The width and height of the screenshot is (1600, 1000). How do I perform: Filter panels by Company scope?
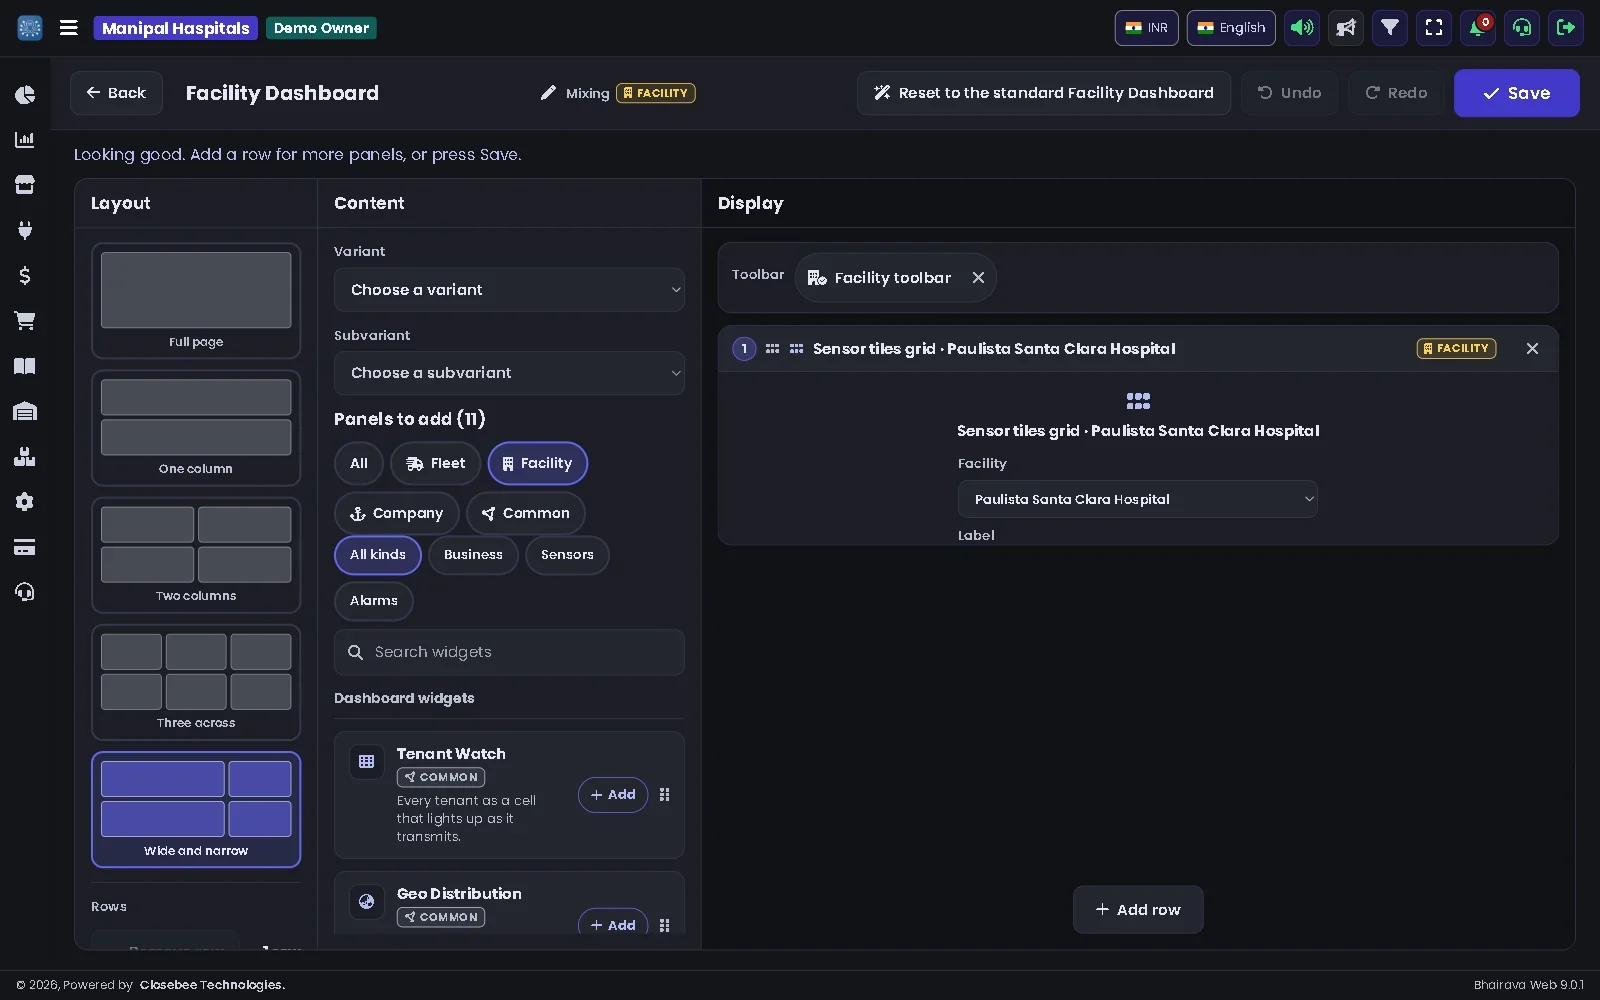tap(396, 513)
